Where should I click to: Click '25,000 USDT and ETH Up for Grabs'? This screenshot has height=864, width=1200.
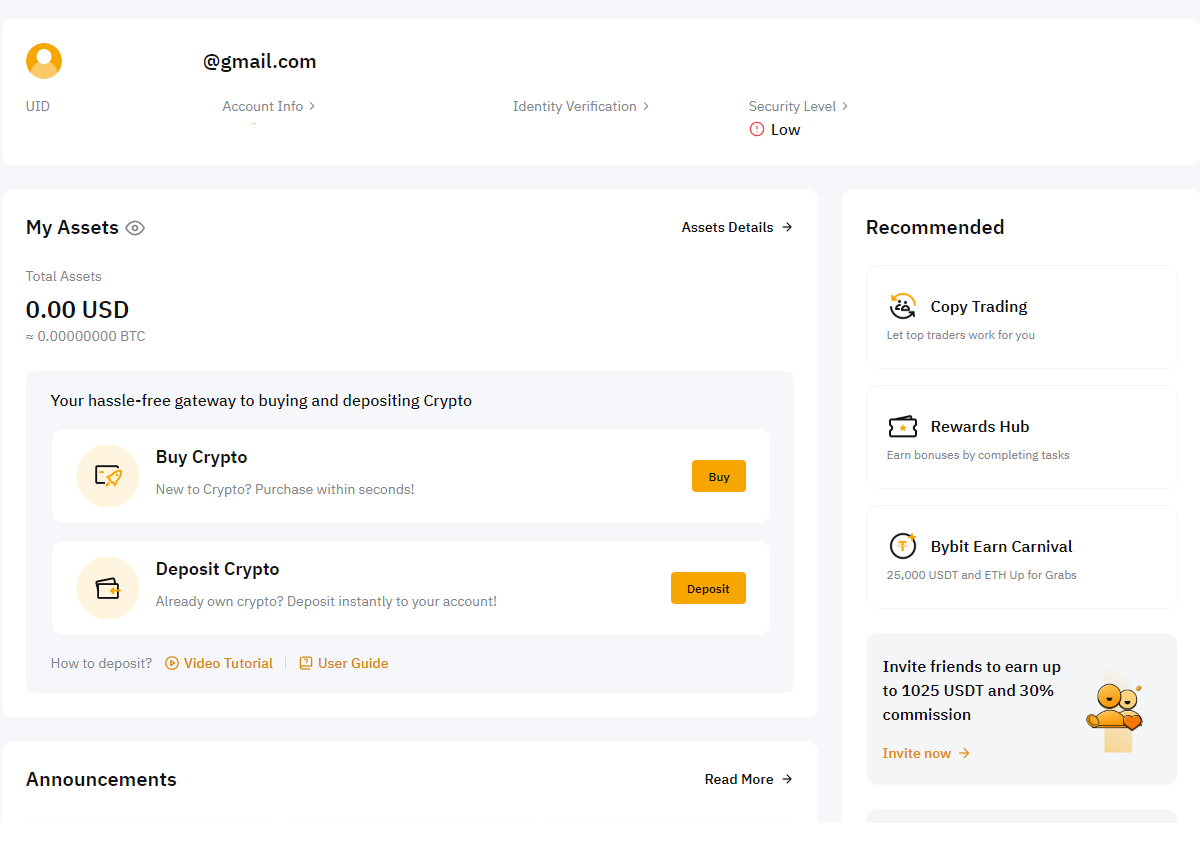[982, 575]
